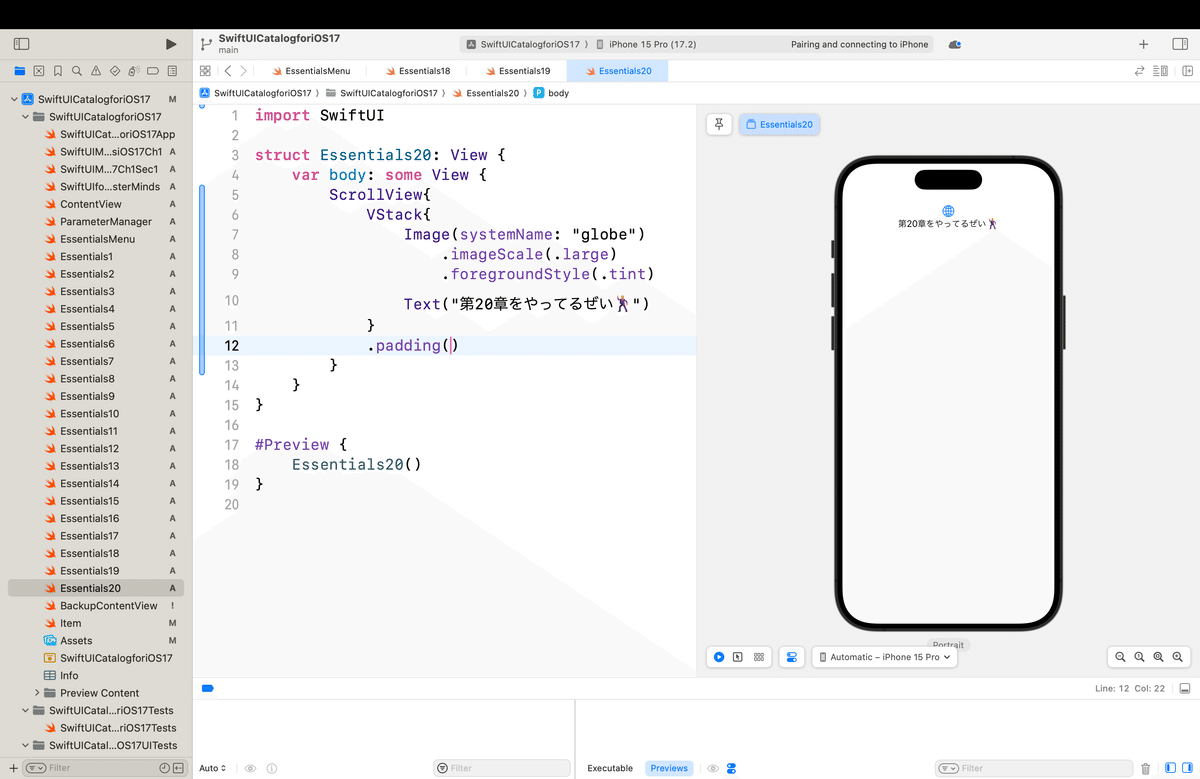
Task: Collapse SwiftUICatalogforiOS17 project root
Action: tap(14, 99)
